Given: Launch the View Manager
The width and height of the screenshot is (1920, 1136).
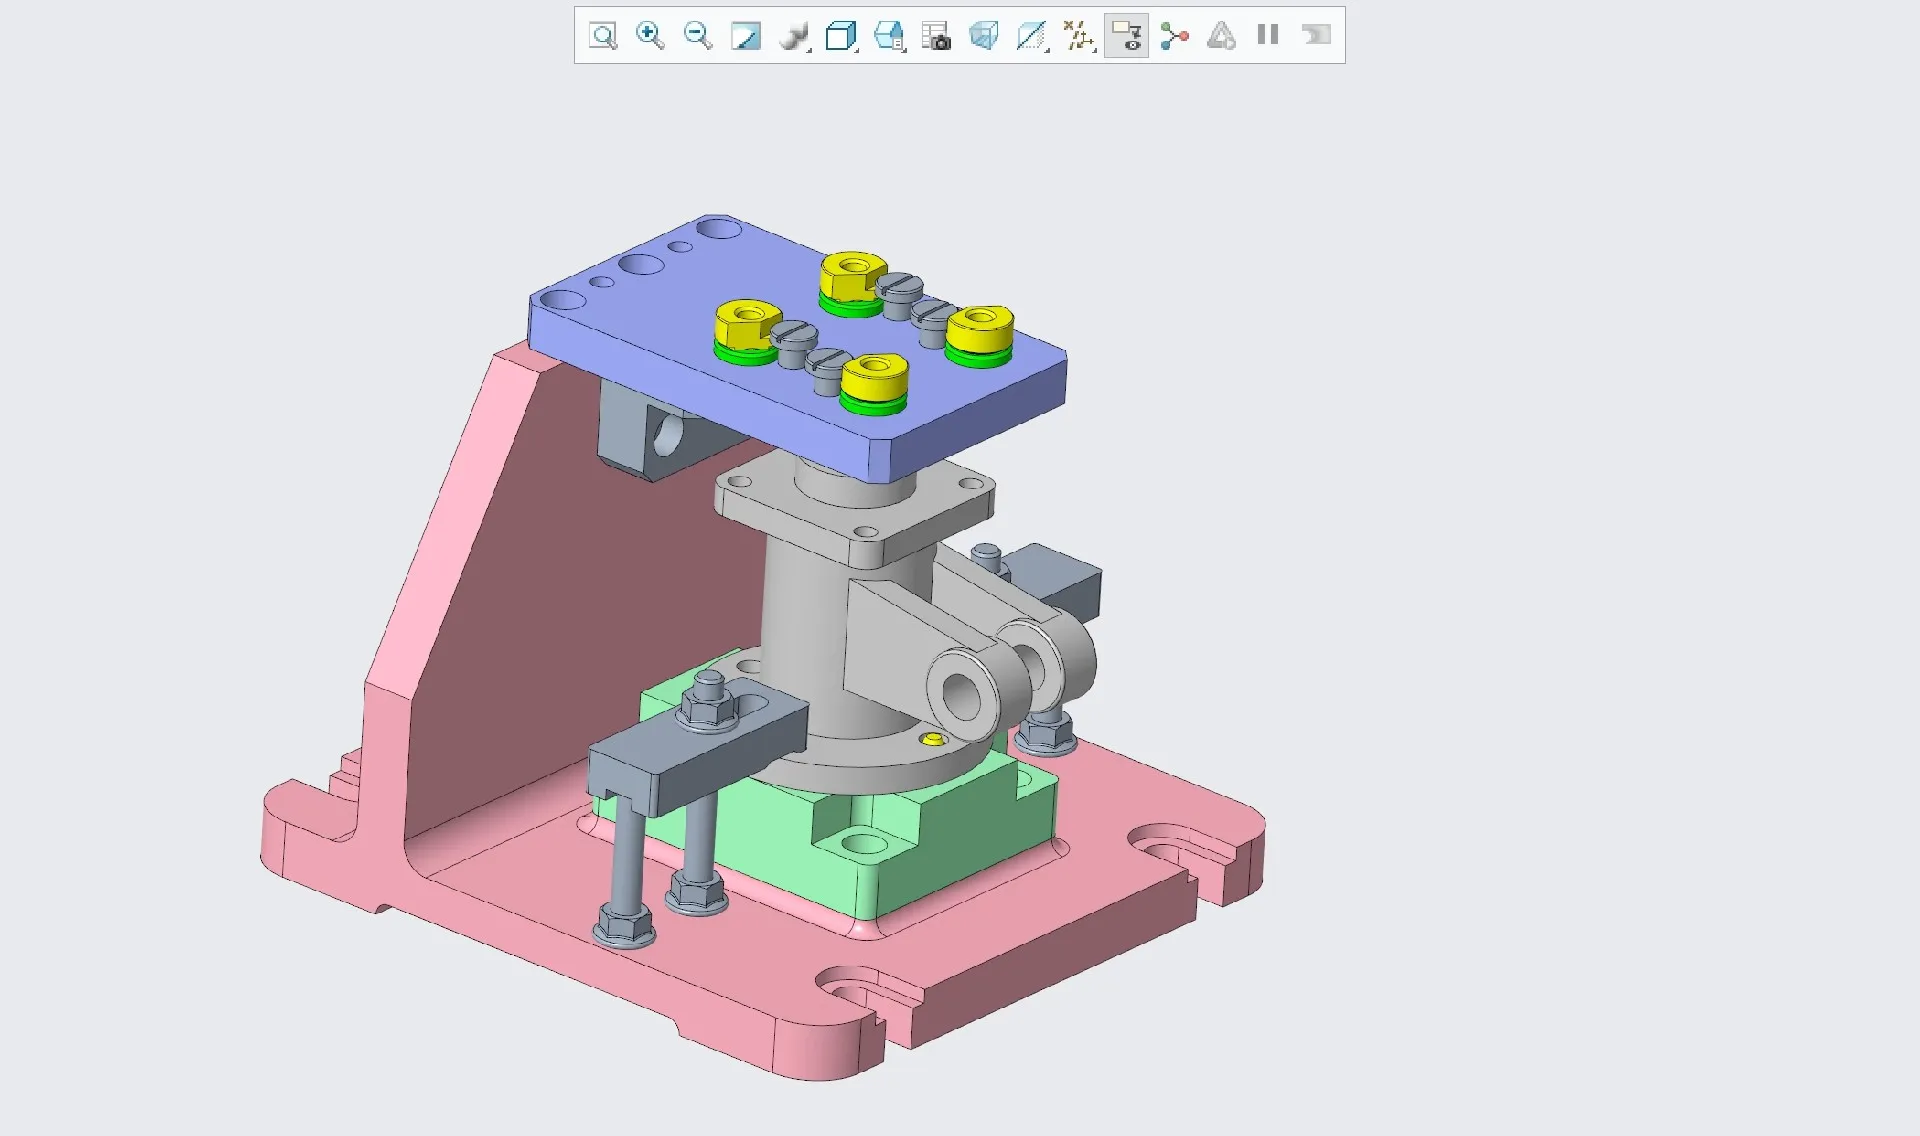Looking at the screenshot, I should click(936, 36).
